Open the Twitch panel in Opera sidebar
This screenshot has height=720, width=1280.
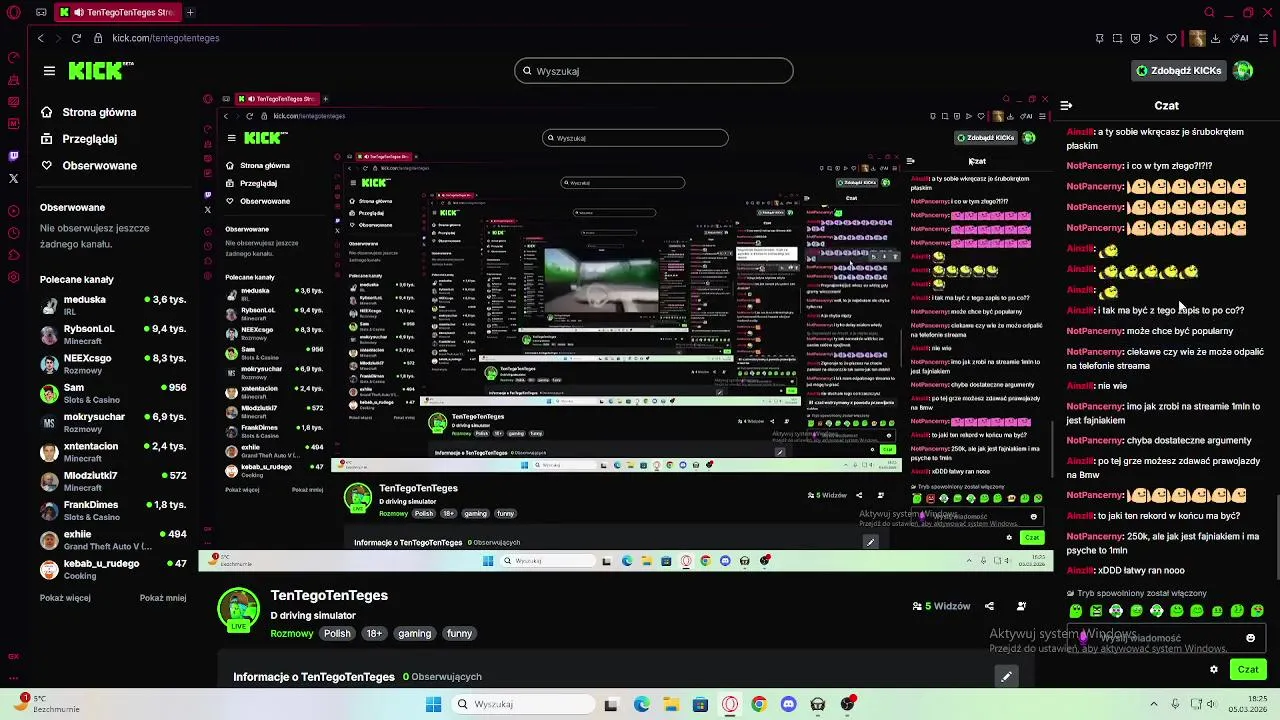[13, 155]
